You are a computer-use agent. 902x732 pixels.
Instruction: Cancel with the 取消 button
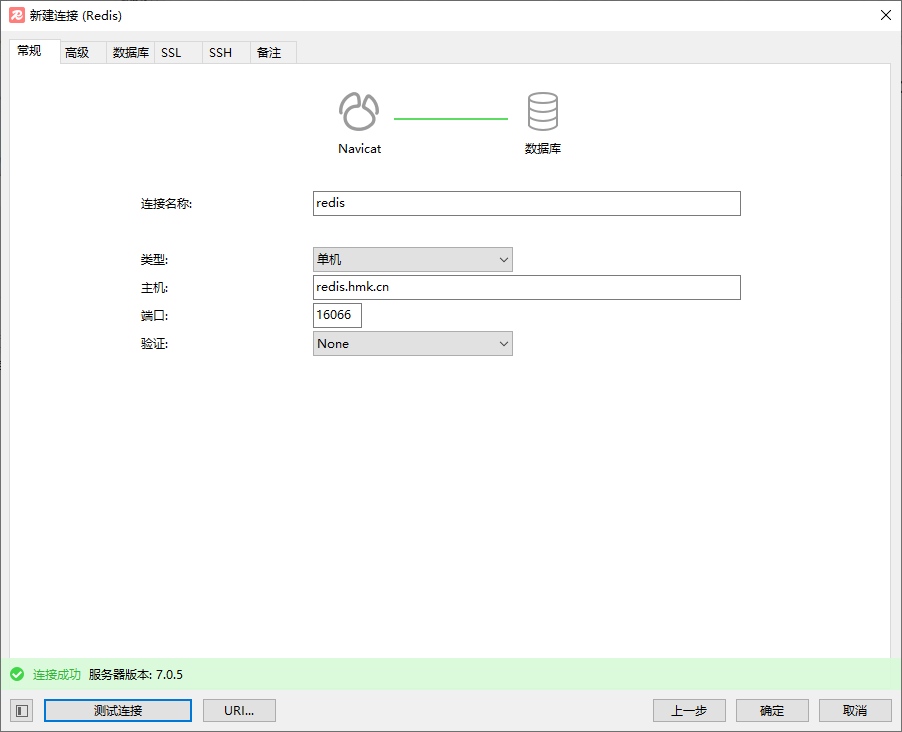click(x=855, y=711)
